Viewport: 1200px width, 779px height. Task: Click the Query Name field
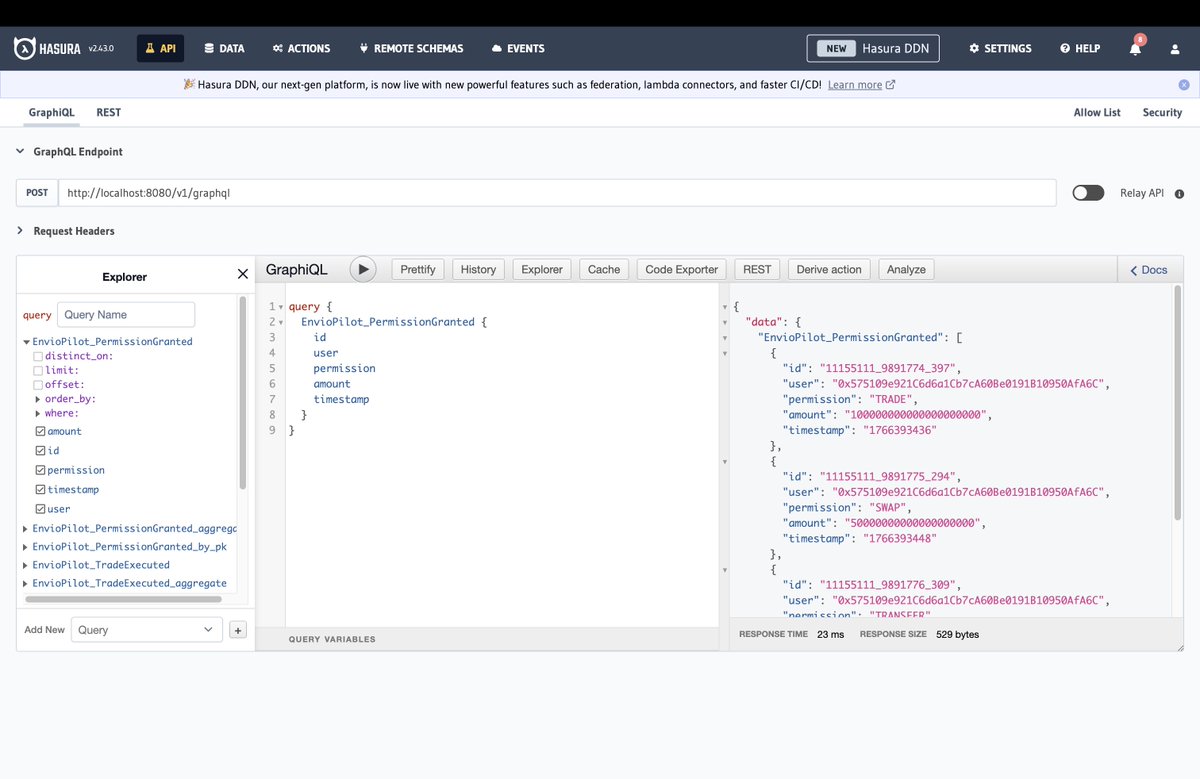(x=126, y=315)
